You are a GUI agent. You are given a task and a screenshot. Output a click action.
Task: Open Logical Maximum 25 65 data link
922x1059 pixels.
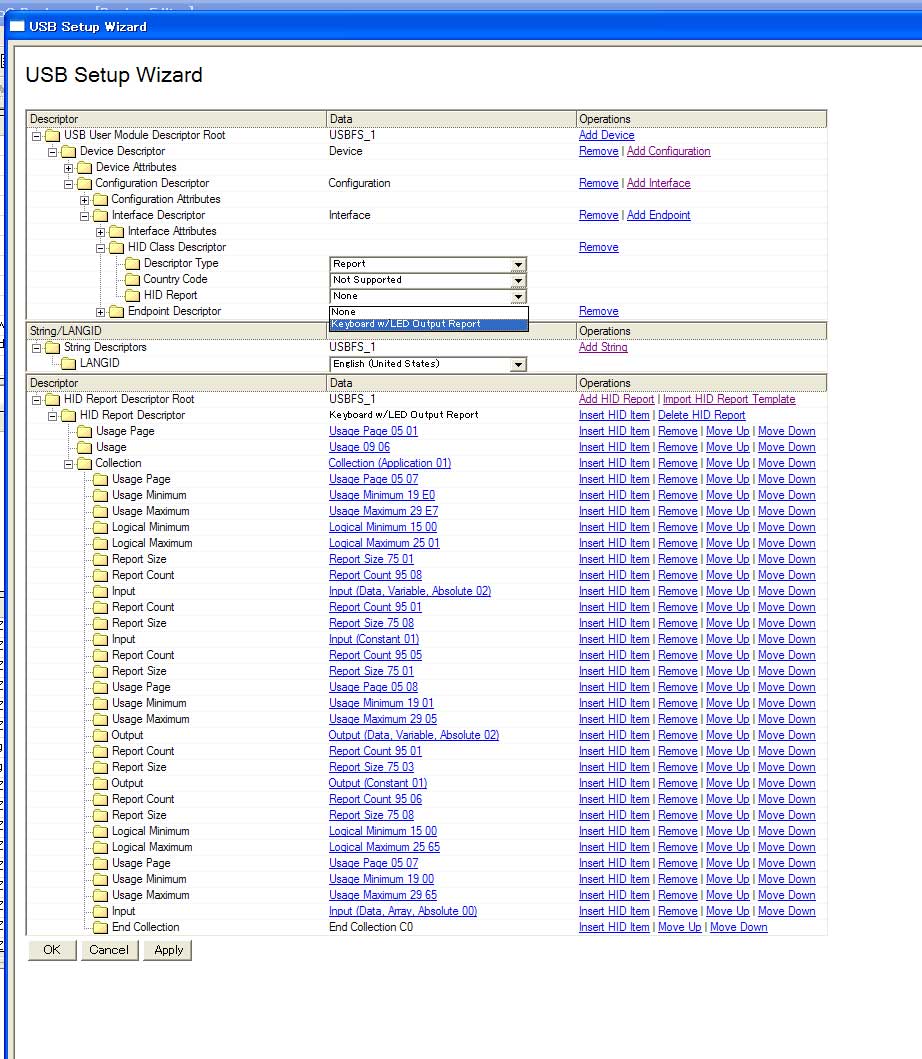(384, 847)
